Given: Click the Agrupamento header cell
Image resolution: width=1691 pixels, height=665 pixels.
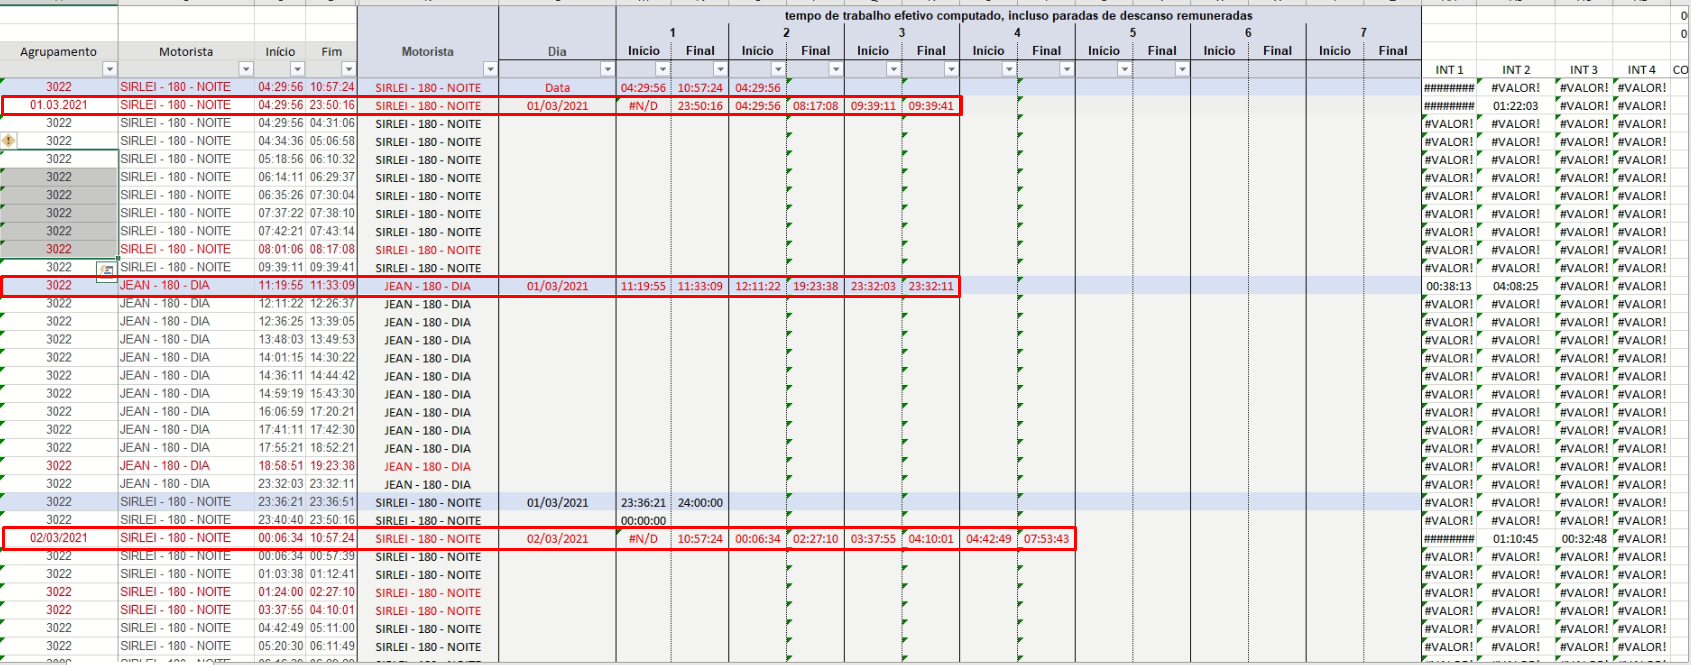Looking at the screenshot, I should 59,52.
